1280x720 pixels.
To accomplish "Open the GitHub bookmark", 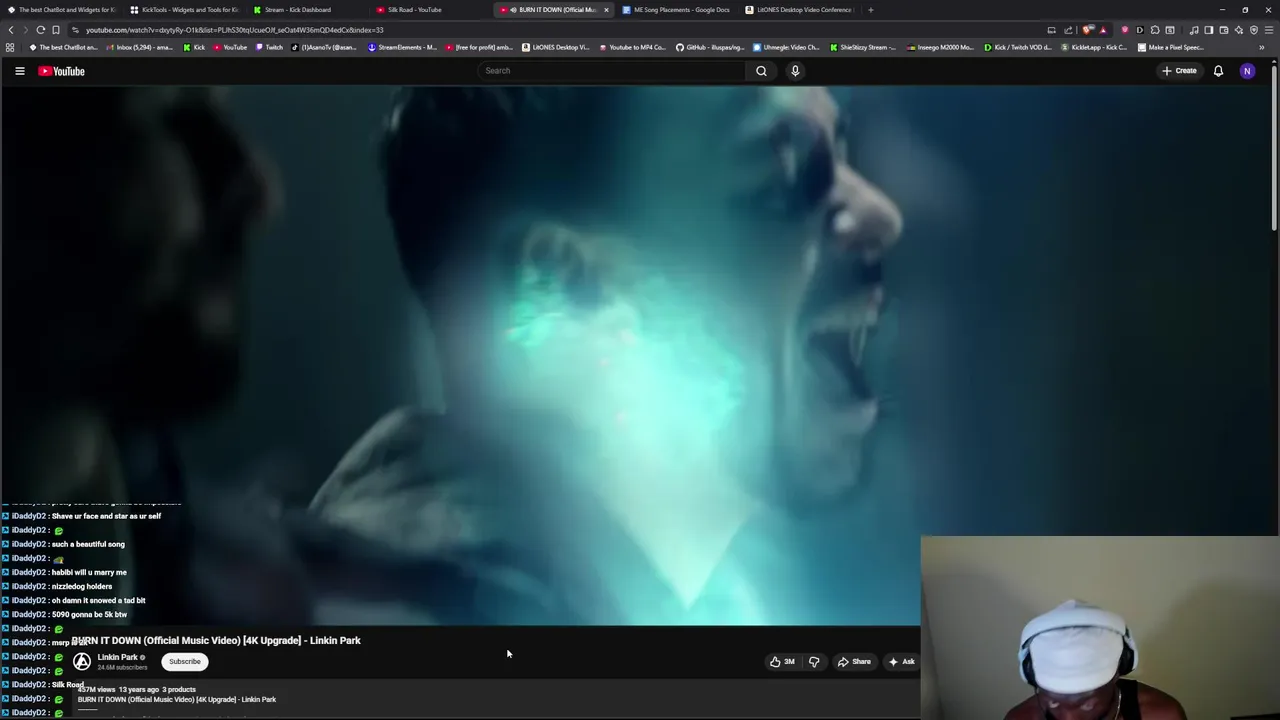I will pyautogui.click(x=709, y=47).
